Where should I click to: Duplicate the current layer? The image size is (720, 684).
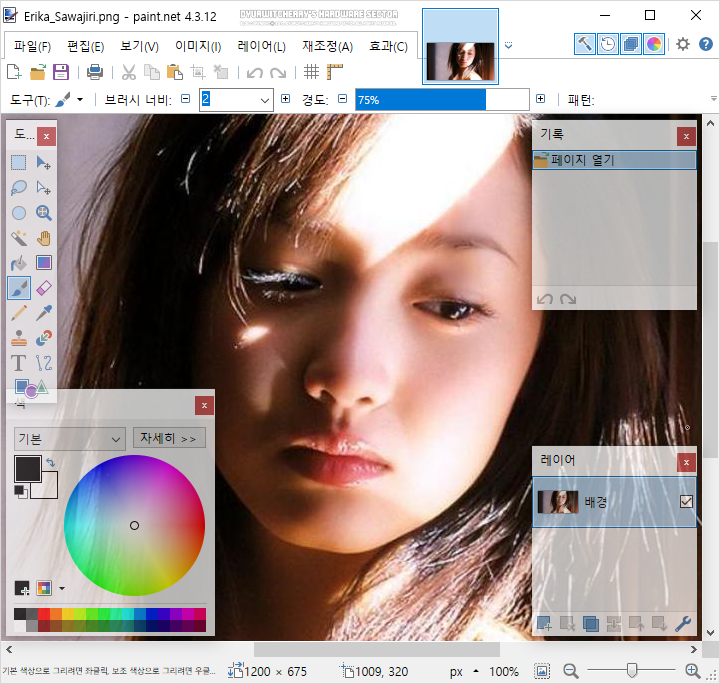click(591, 623)
